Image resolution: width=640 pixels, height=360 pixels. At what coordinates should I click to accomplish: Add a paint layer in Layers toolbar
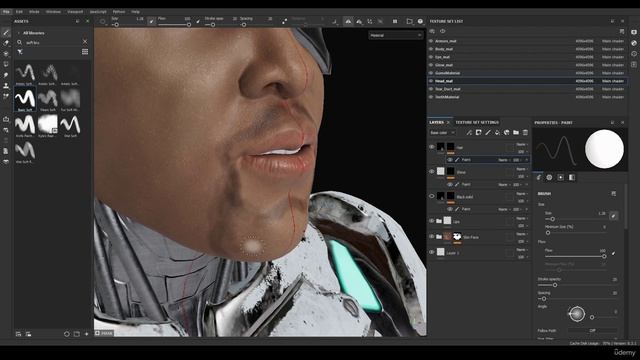click(488, 132)
